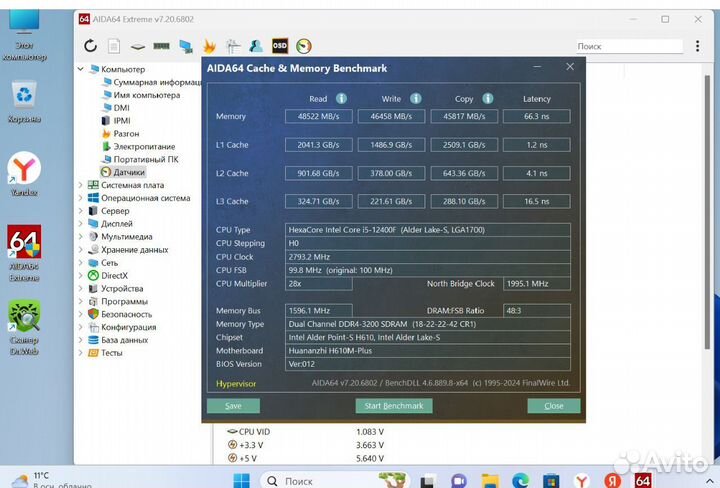Screen dimensions: 720x488
Task: Collapse the Компьютер tree node
Action: click(81, 69)
